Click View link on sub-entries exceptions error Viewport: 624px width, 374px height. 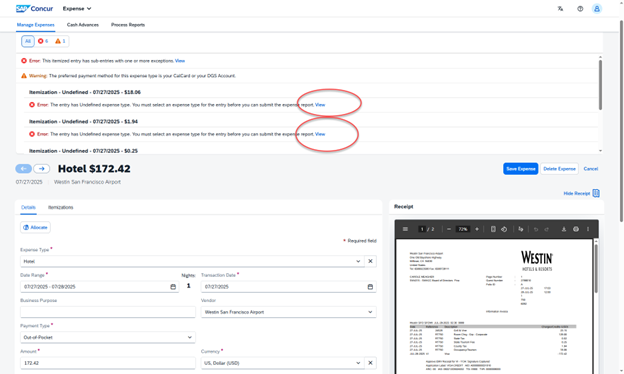pyautogui.click(x=180, y=61)
